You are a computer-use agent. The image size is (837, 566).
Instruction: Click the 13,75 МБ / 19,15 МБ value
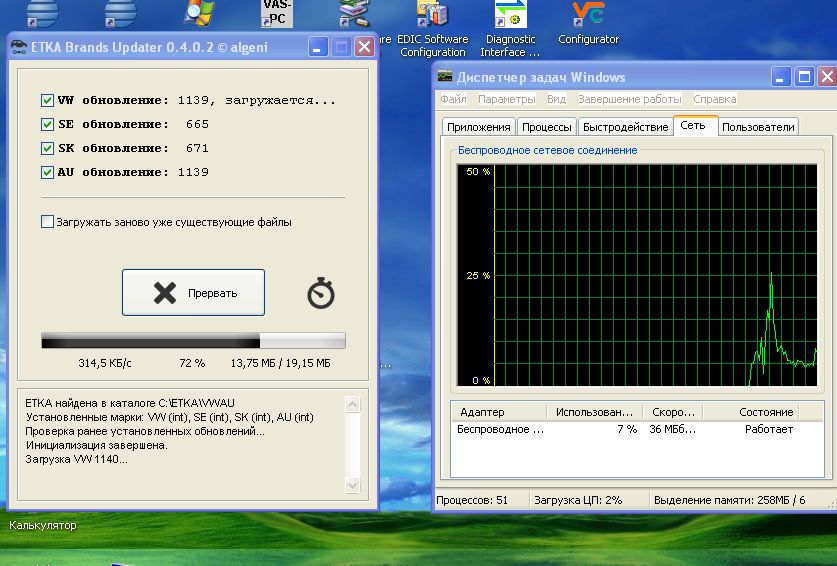pos(280,363)
